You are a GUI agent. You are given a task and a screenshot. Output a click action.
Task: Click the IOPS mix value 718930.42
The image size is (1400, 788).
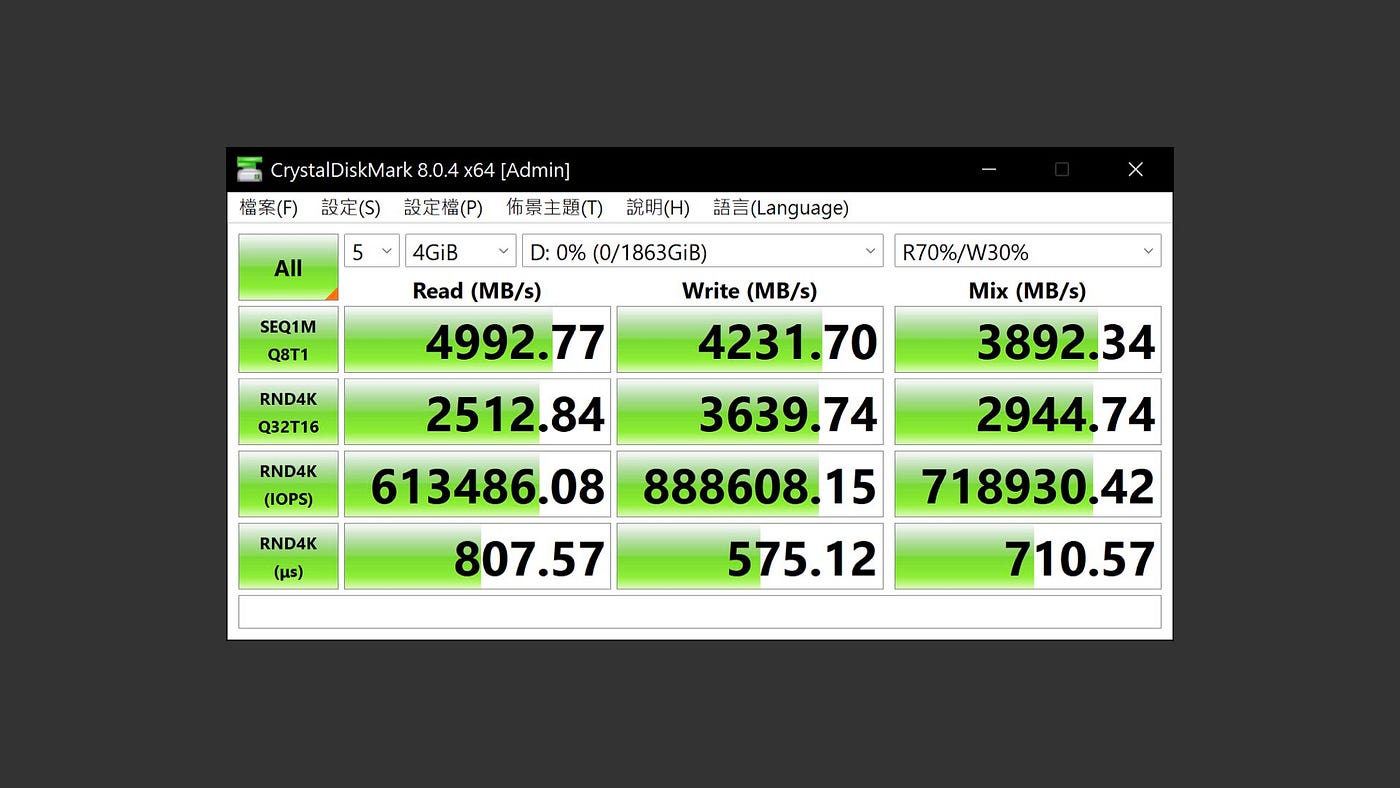1028,484
